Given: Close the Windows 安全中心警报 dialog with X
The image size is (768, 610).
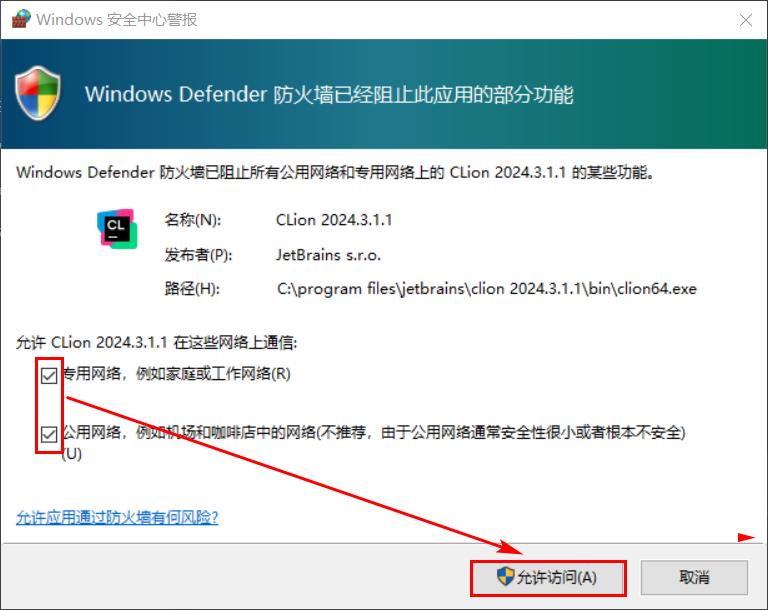Looking at the screenshot, I should pos(745,20).
